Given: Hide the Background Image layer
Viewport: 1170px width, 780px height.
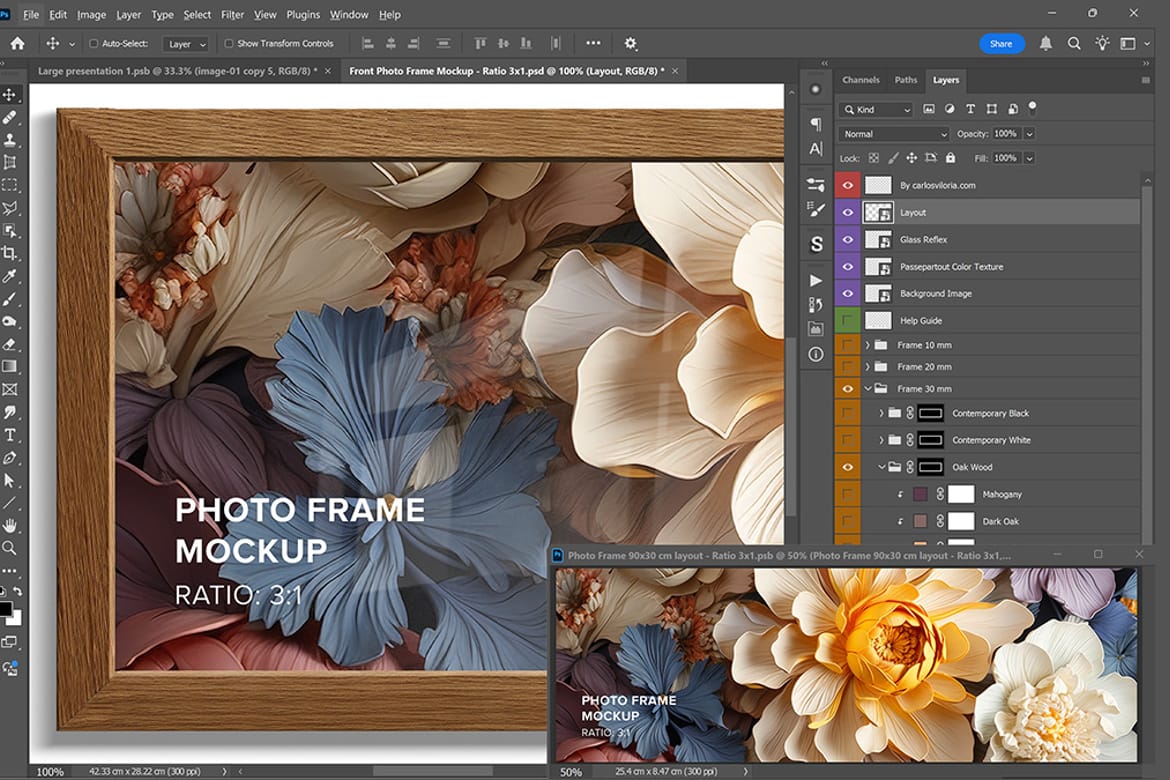Looking at the screenshot, I should pyautogui.click(x=847, y=293).
